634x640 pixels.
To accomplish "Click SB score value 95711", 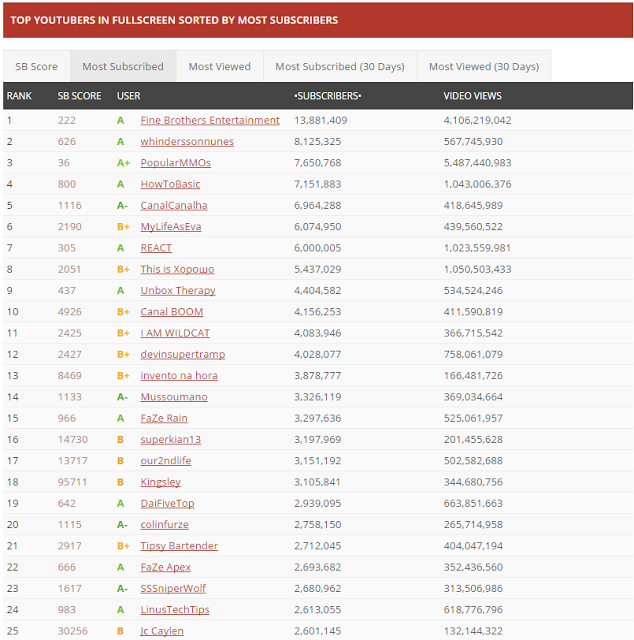I will 72,482.
